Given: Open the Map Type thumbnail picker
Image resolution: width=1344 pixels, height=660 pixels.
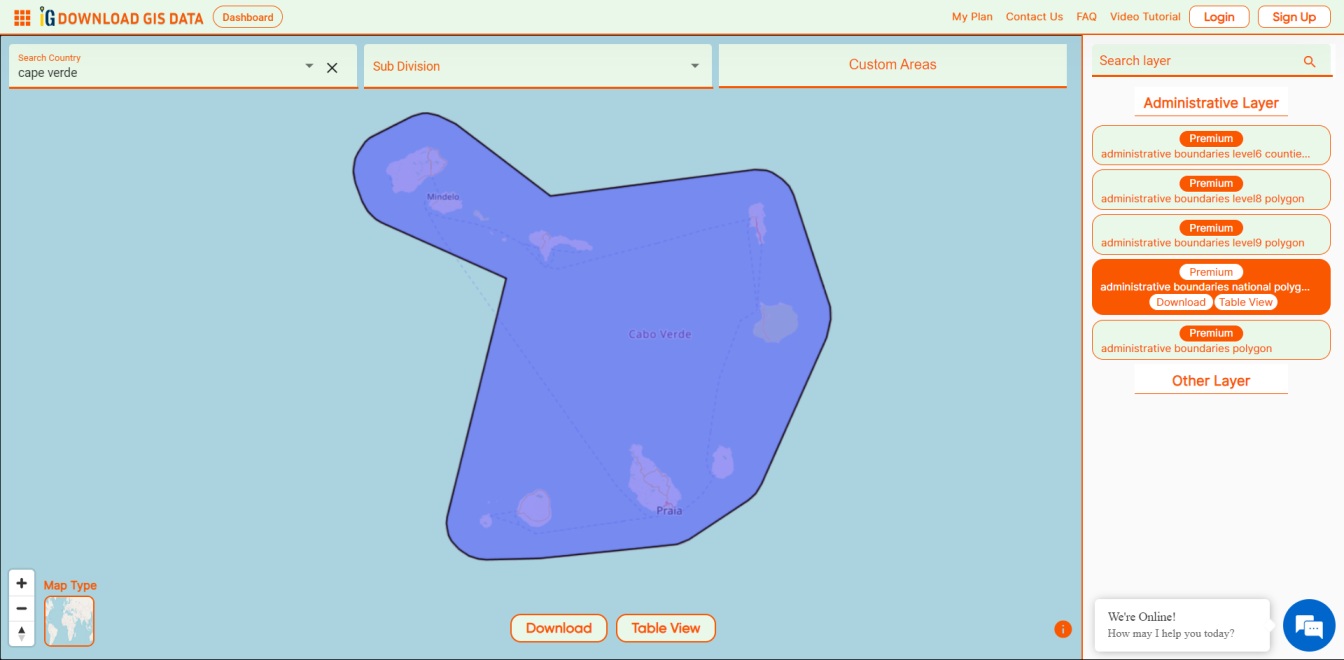Looking at the screenshot, I should point(68,621).
